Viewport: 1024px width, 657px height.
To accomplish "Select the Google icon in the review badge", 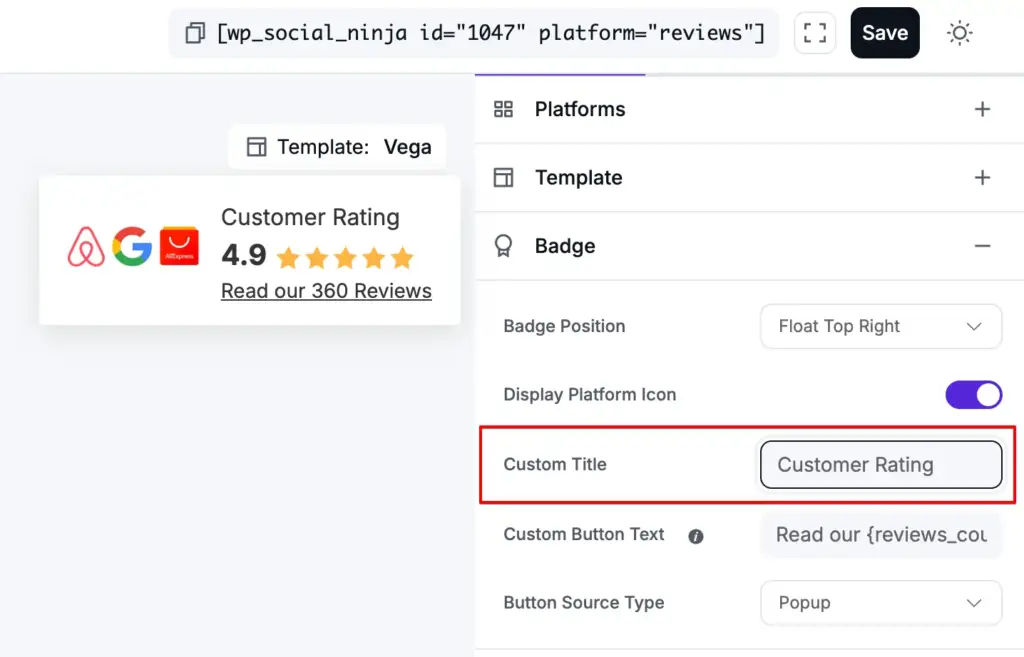I will [x=131, y=246].
